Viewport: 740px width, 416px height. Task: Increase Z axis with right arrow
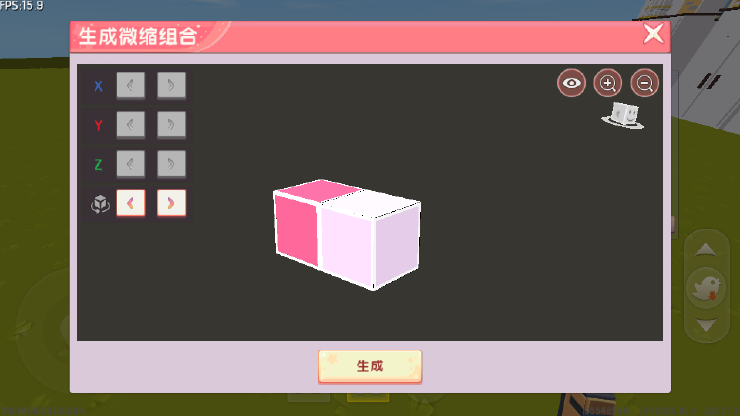(x=171, y=164)
